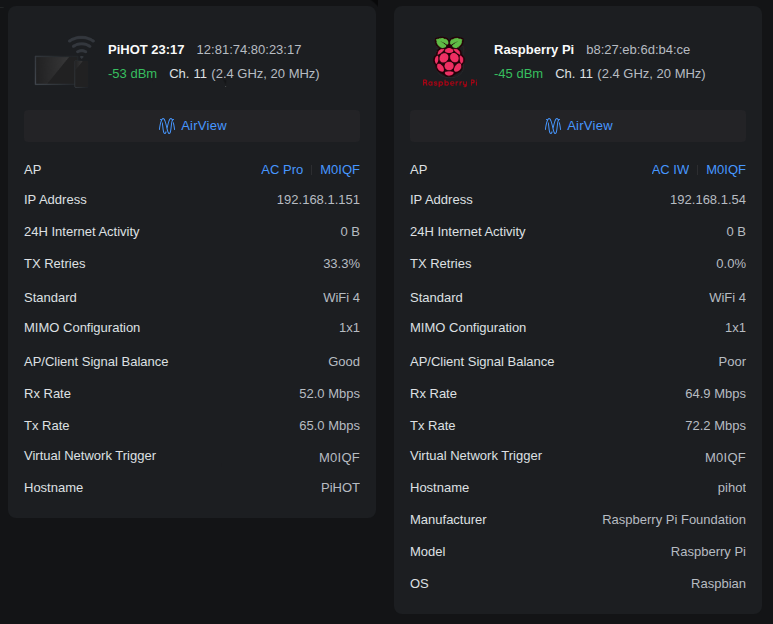Open the AC Pro access point link
This screenshot has height=624, width=773.
pyautogui.click(x=281, y=170)
